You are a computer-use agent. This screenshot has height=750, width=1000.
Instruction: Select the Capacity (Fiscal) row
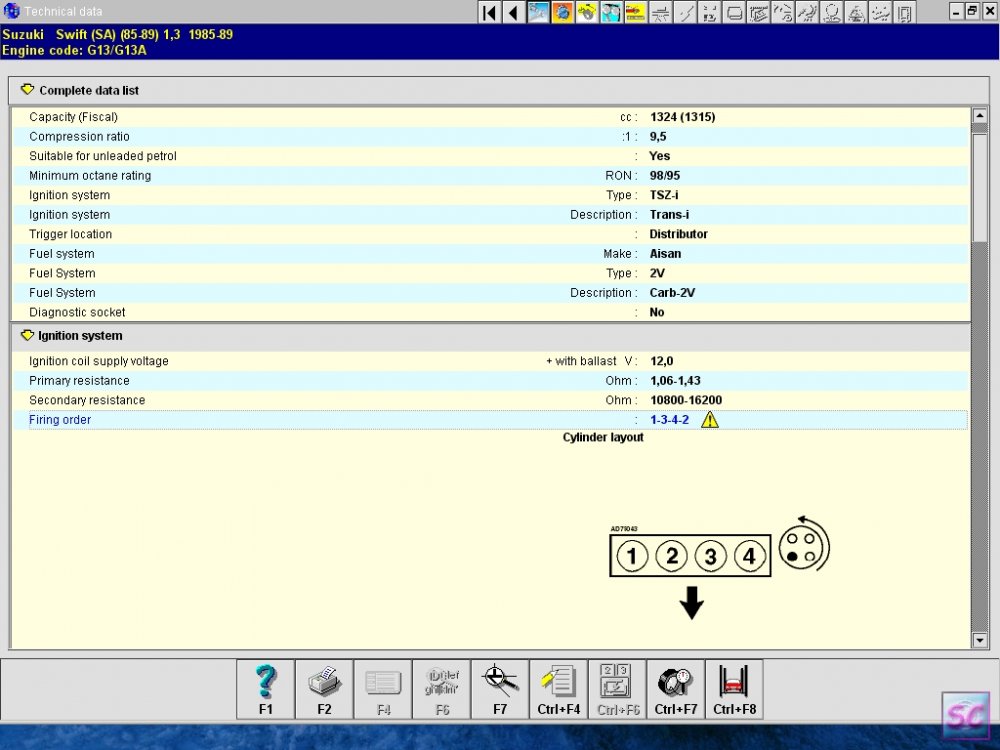pos(490,117)
